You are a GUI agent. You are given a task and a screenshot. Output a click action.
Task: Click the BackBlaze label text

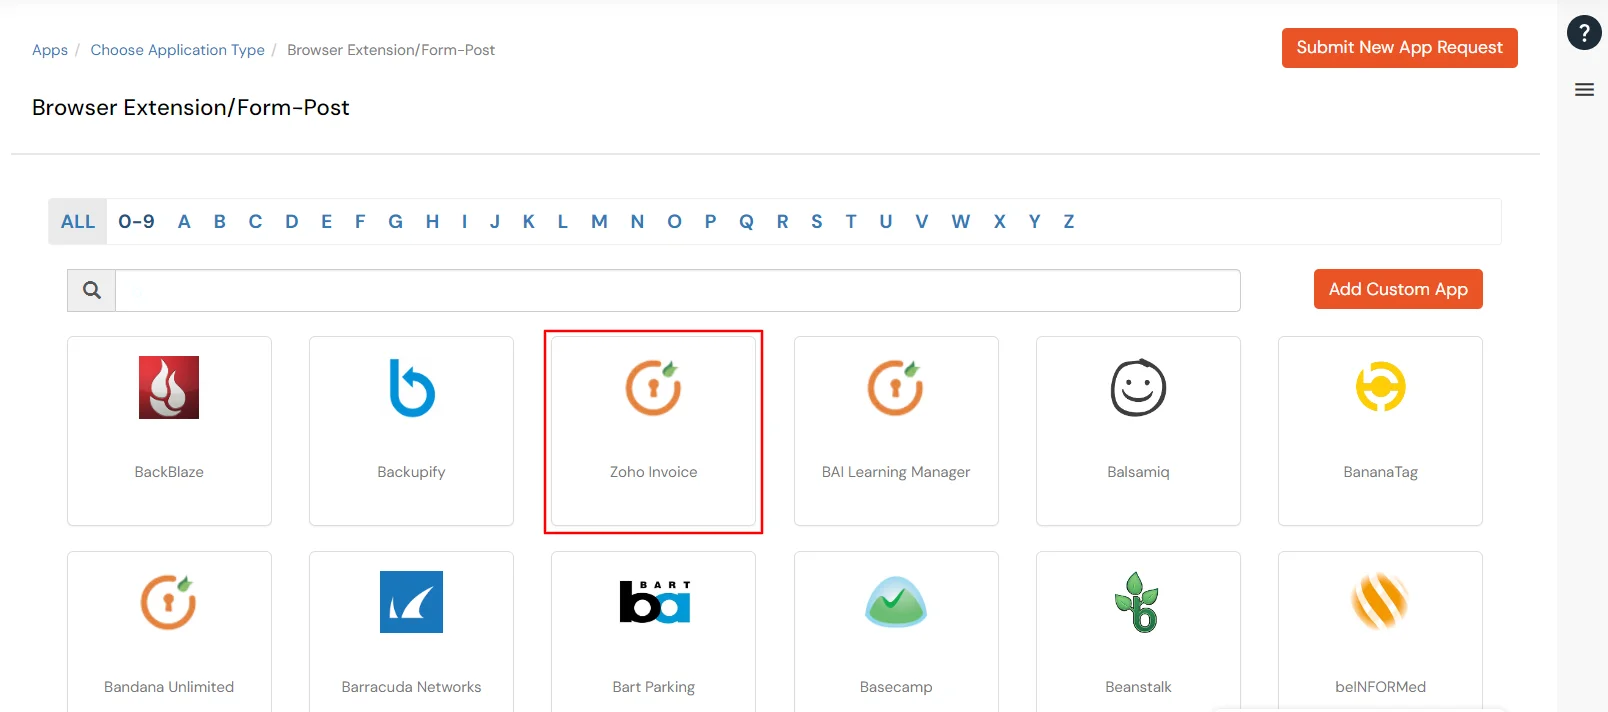169,472
